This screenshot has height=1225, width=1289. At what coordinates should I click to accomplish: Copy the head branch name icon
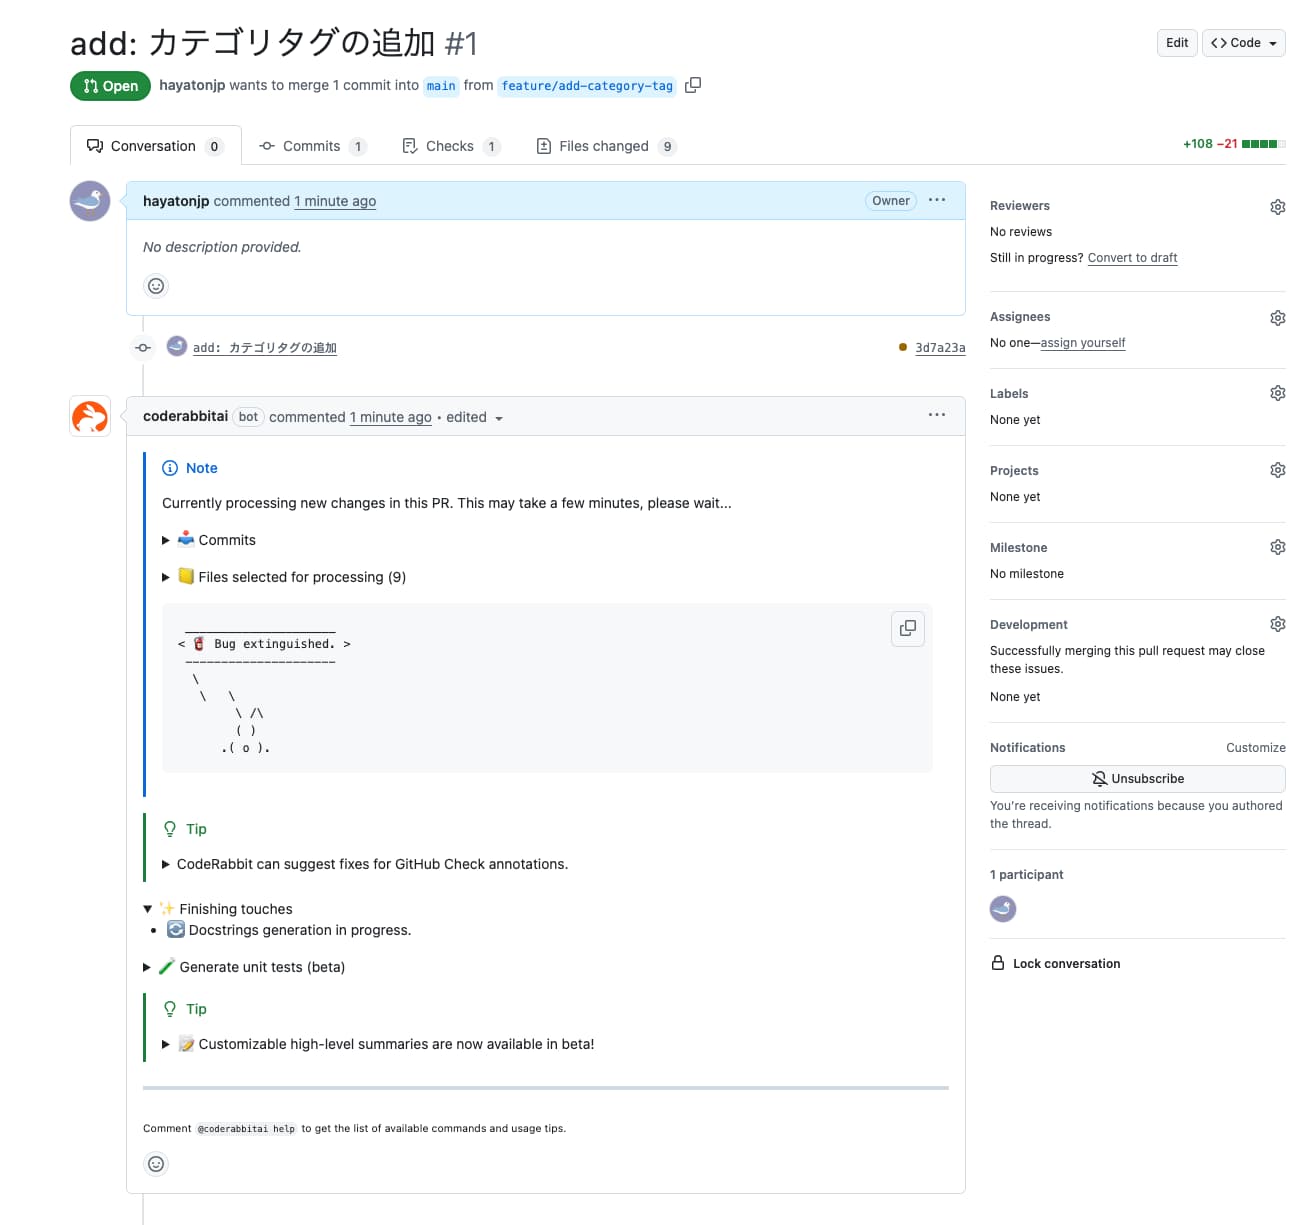pos(692,85)
